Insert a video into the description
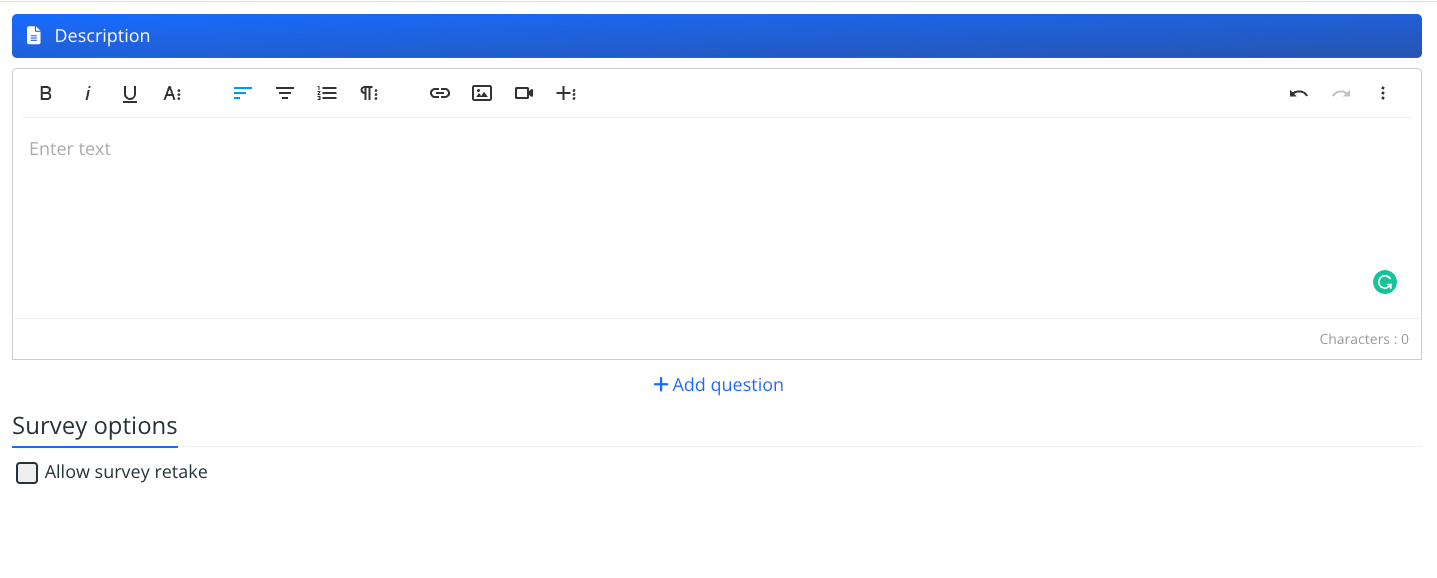 coord(523,93)
